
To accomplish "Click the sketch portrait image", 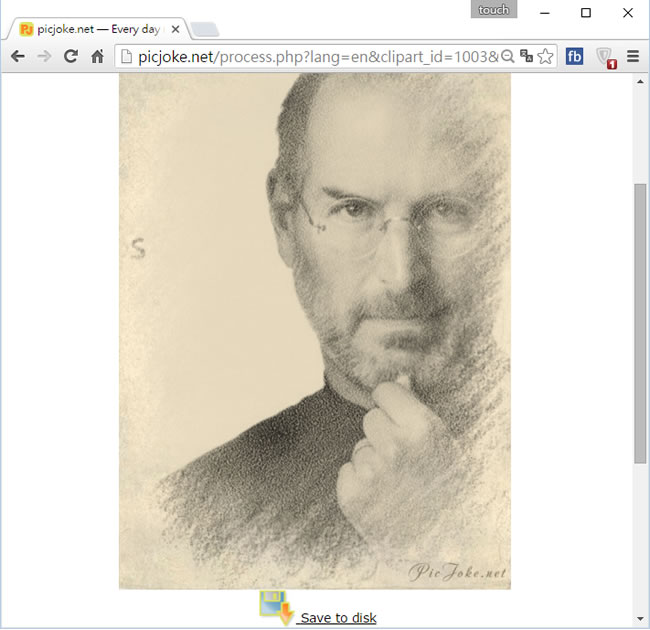I will pyautogui.click(x=314, y=330).
